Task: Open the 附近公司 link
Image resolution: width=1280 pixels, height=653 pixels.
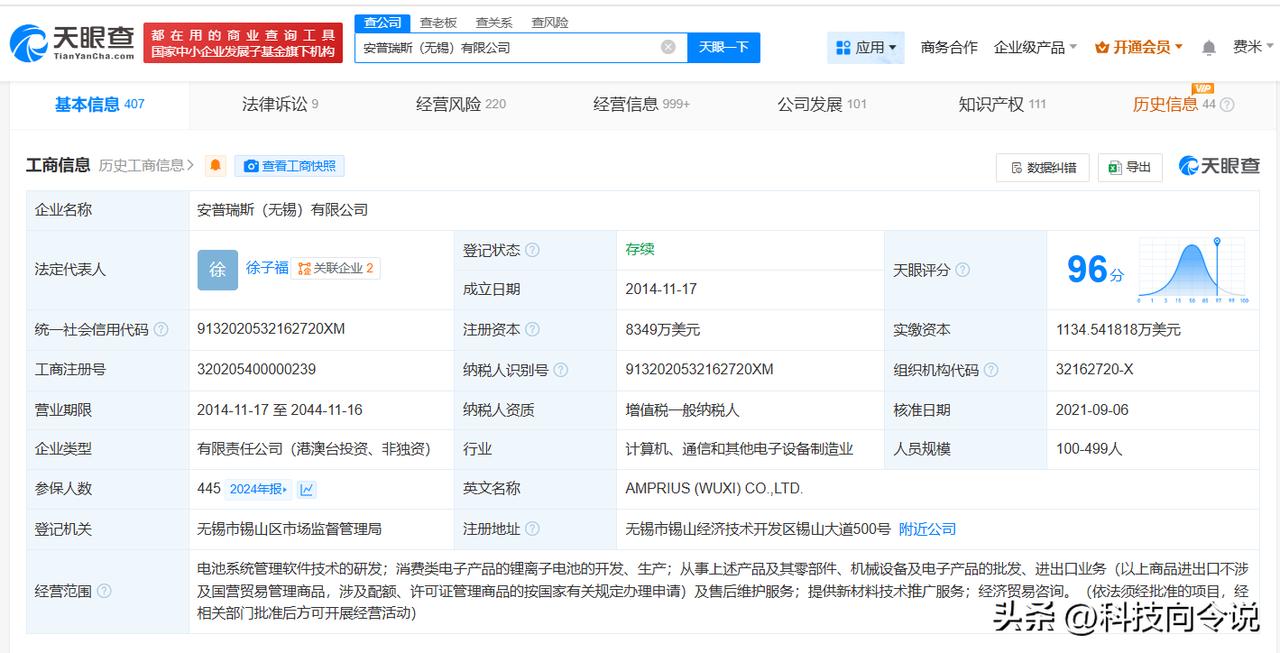Action: [x=927, y=529]
